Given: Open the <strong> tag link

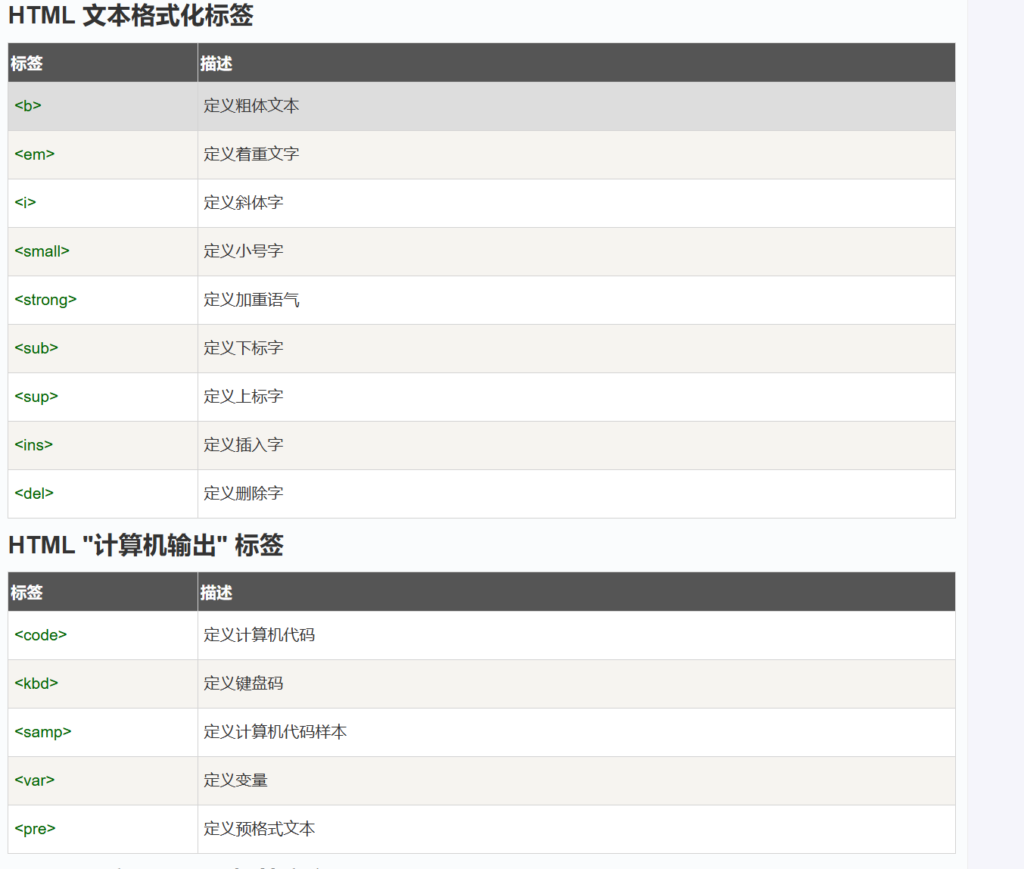Looking at the screenshot, I should tap(45, 300).
